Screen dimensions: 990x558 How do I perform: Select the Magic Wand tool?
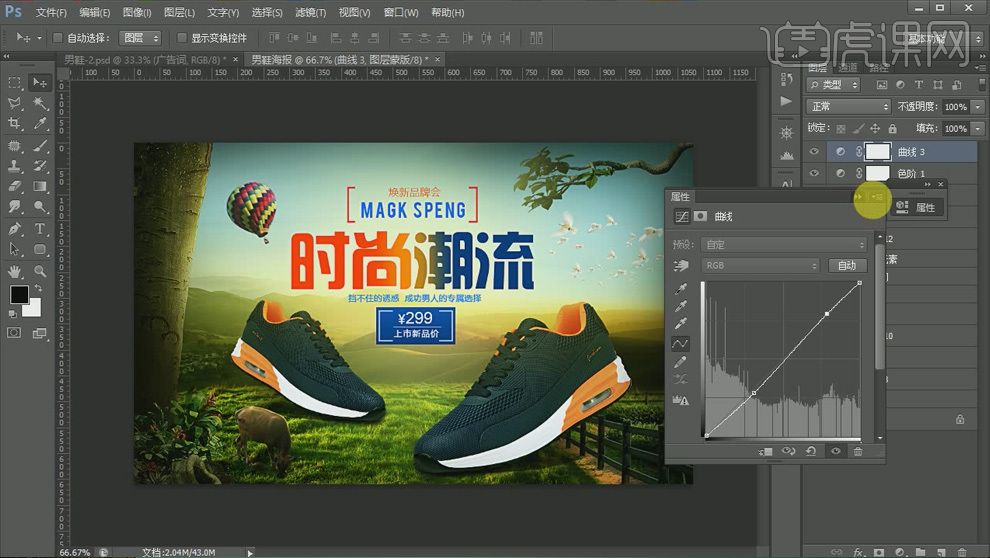tap(41, 103)
